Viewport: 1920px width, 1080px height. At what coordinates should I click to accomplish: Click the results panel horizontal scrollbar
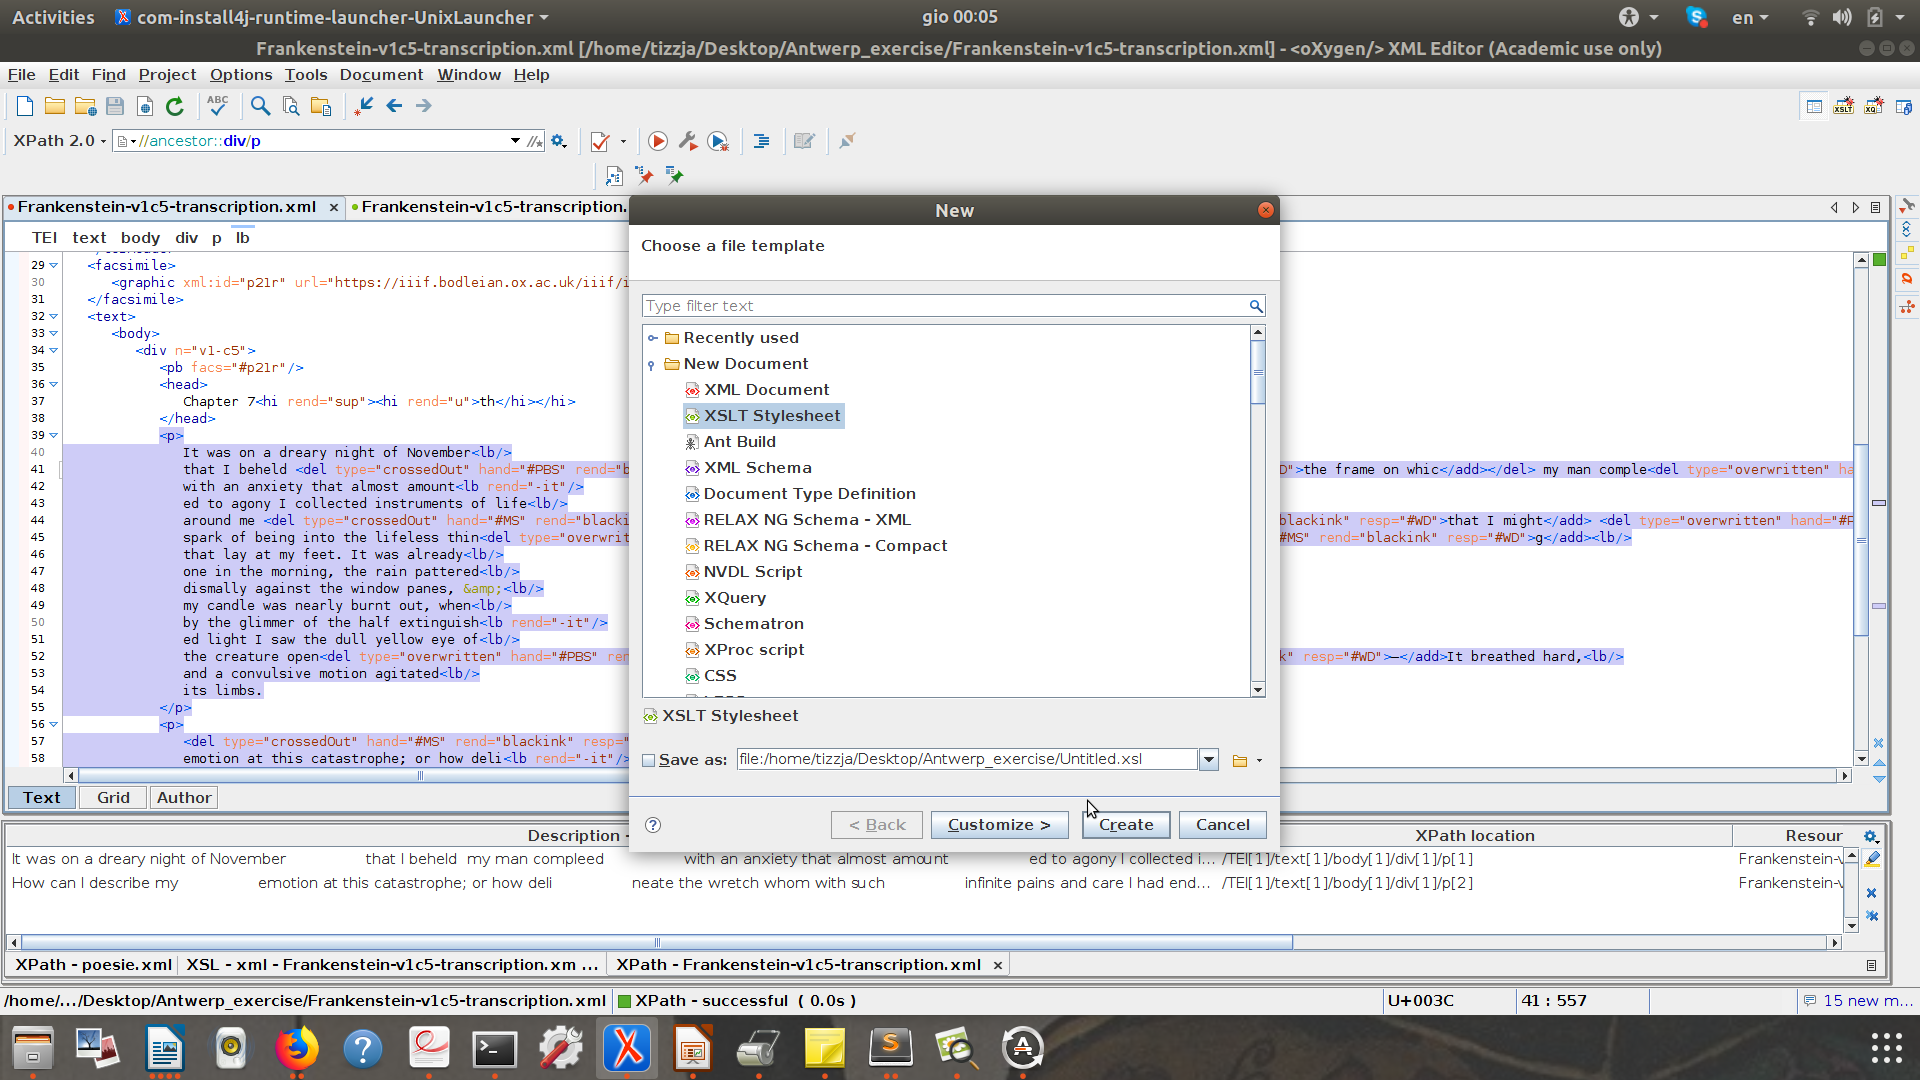coord(657,943)
